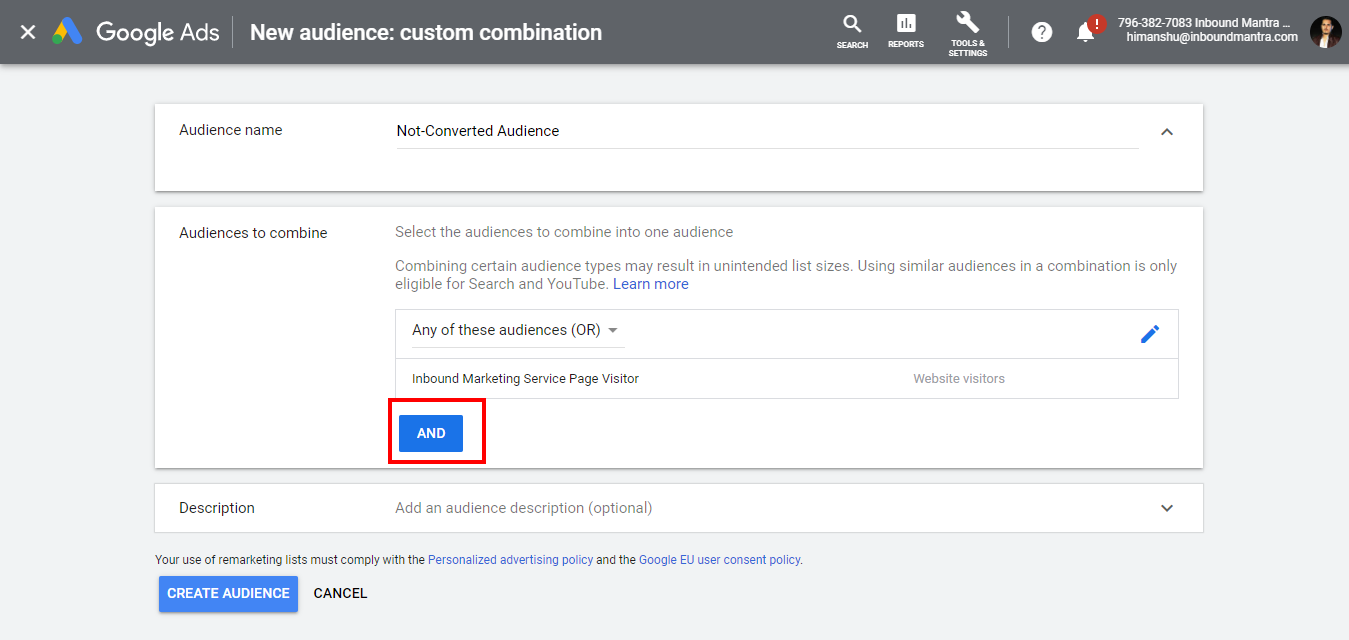
Task: Select Inbound Marketing Service Page Visitor row
Action: point(525,379)
